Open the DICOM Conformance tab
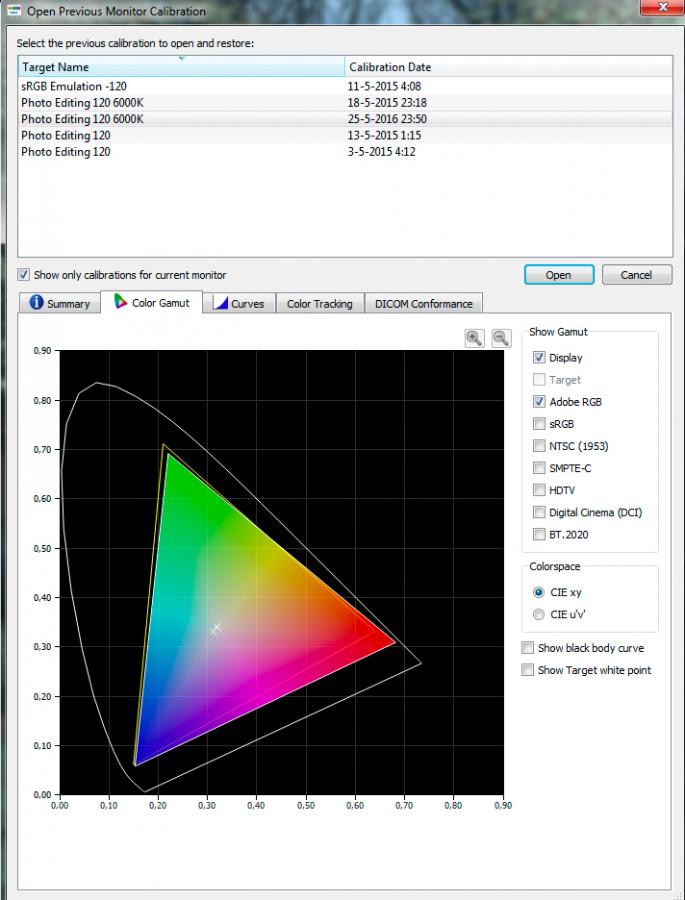 point(424,304)
